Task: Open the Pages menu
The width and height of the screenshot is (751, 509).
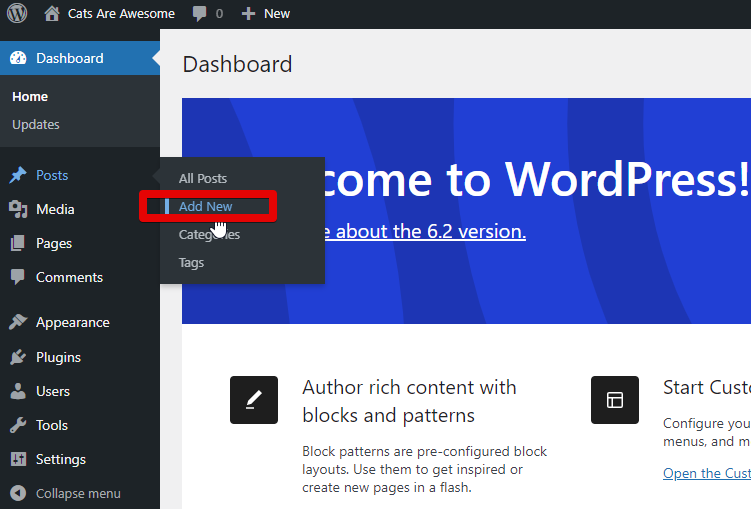Action: click(x=54, y=243)
